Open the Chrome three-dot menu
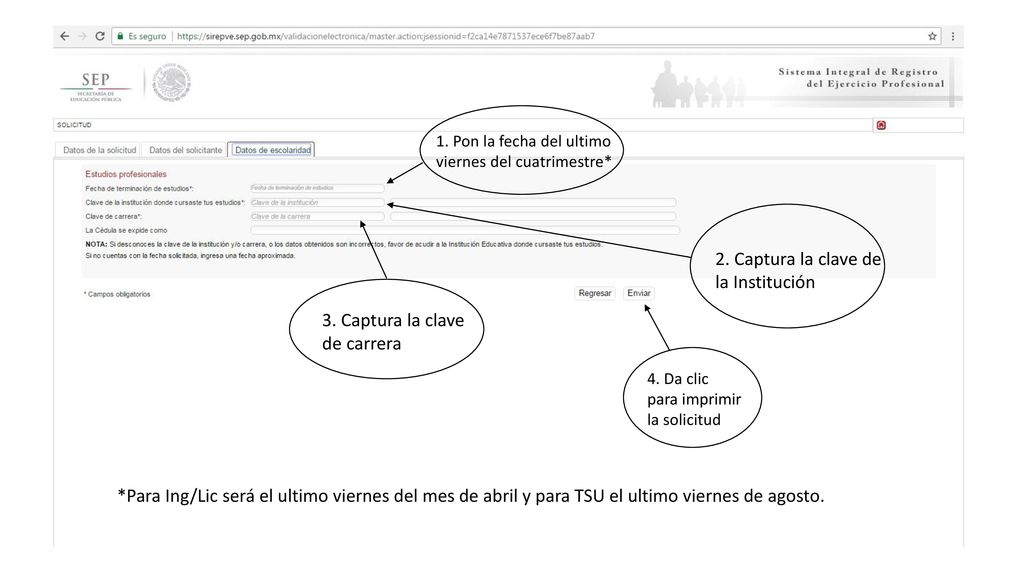 coord(953,36)
